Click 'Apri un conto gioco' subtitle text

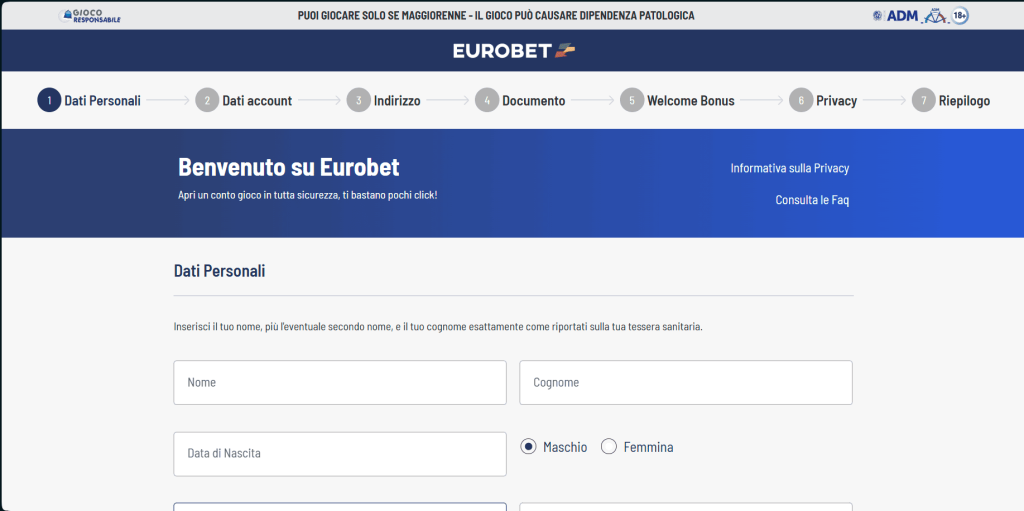click(308, 195)
